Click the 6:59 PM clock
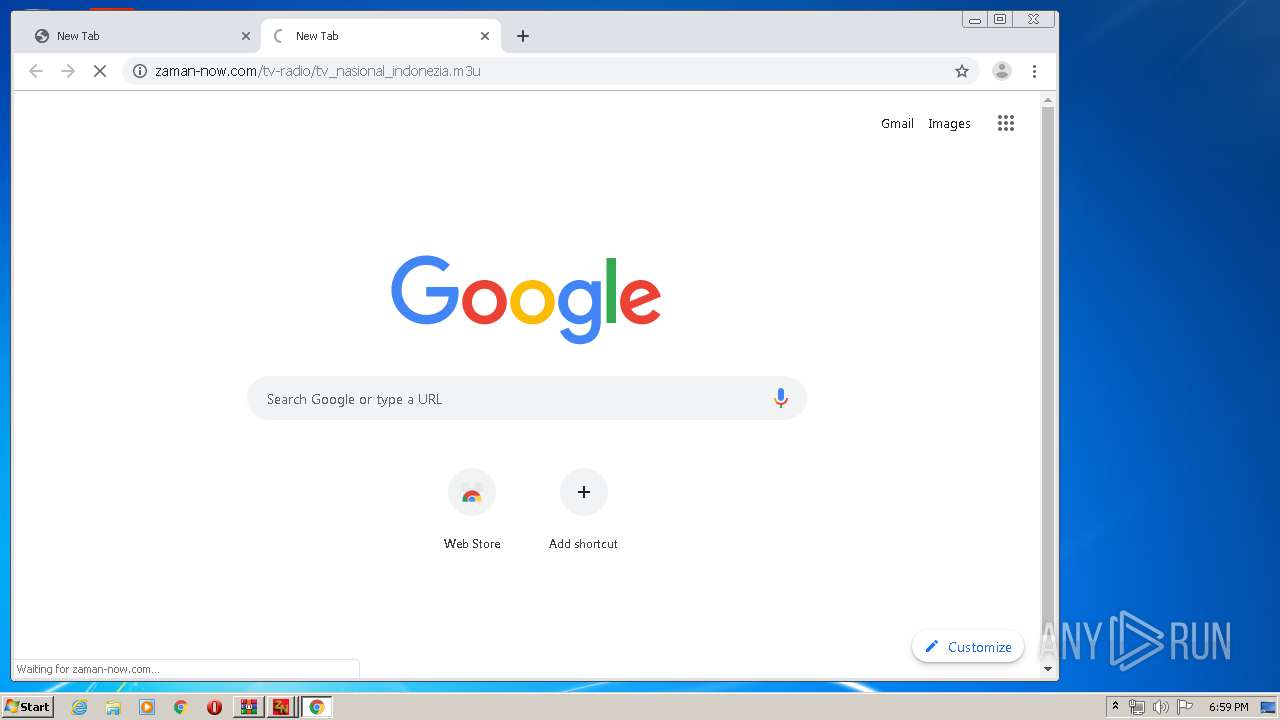 coord(1228,707)
